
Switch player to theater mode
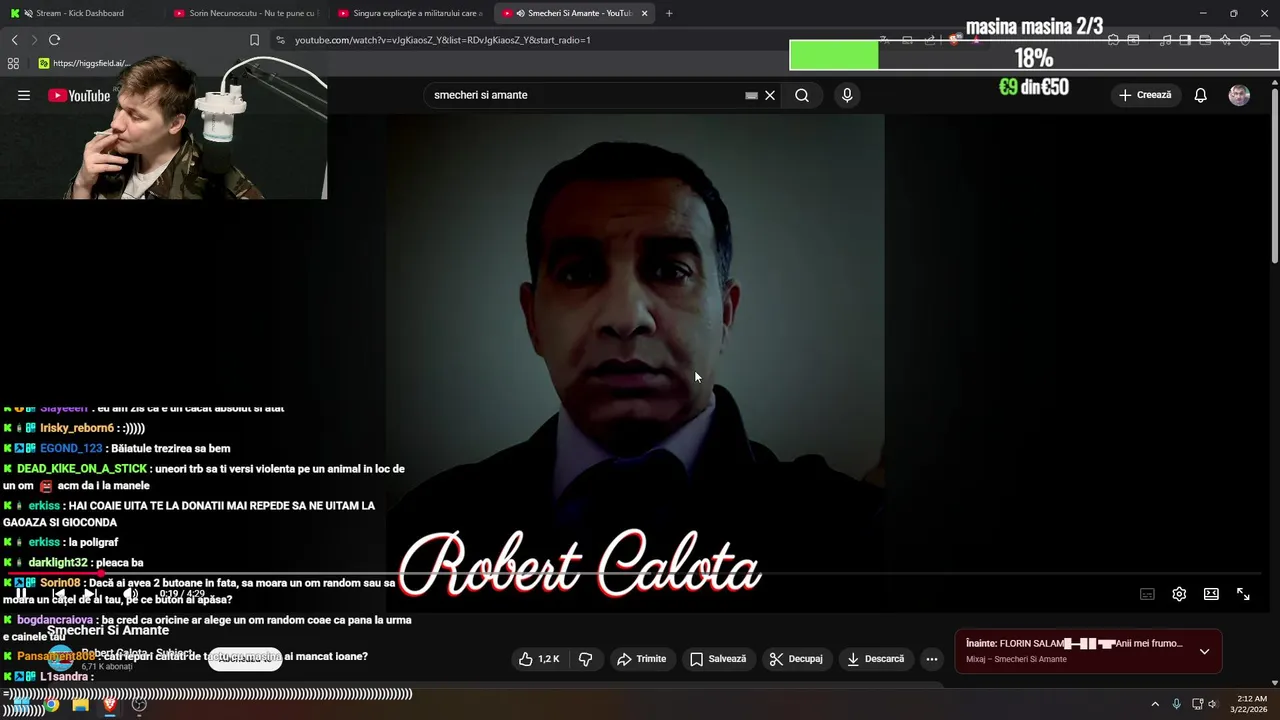1211,594
